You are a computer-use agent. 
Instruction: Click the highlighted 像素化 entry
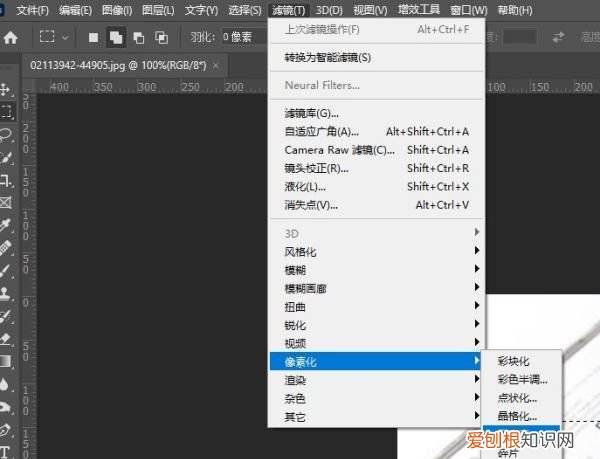click(x=375, y=361)
